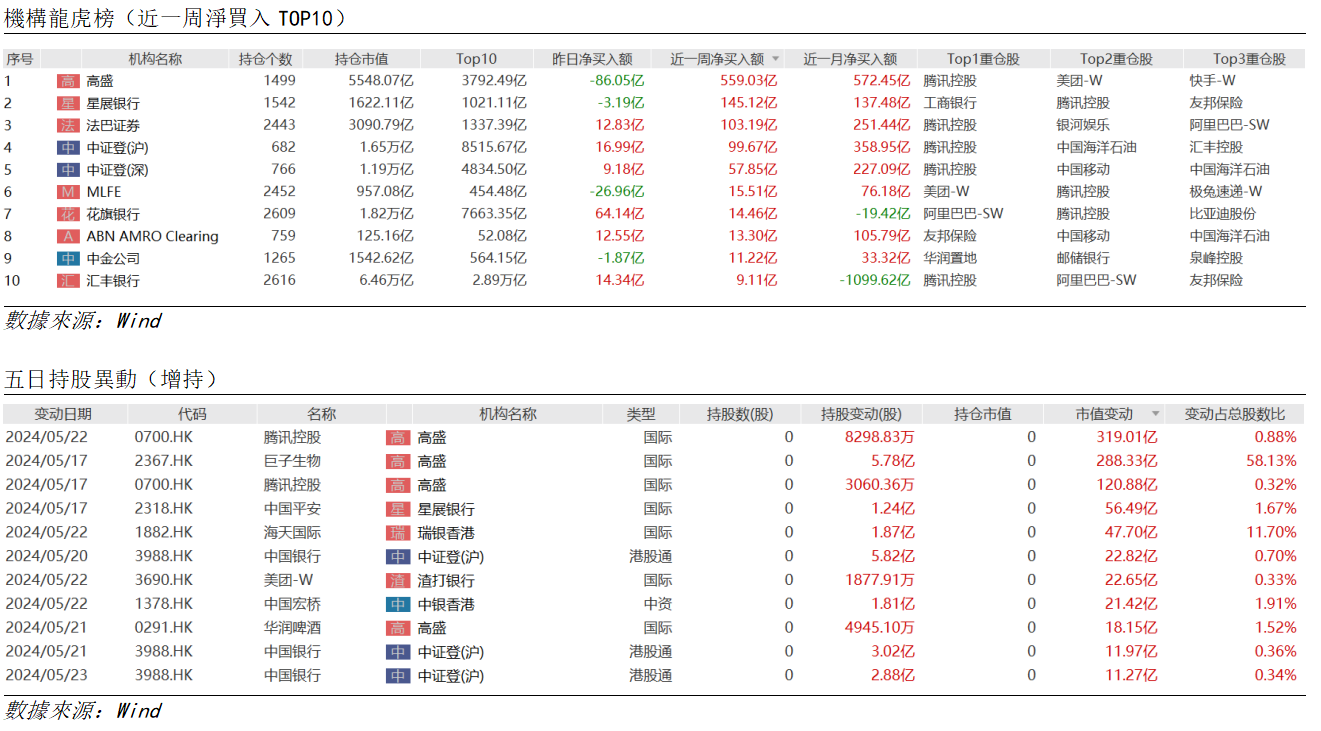Select the 0291.HK stock code
1321x731 pixels.
[x=163, y=628]
